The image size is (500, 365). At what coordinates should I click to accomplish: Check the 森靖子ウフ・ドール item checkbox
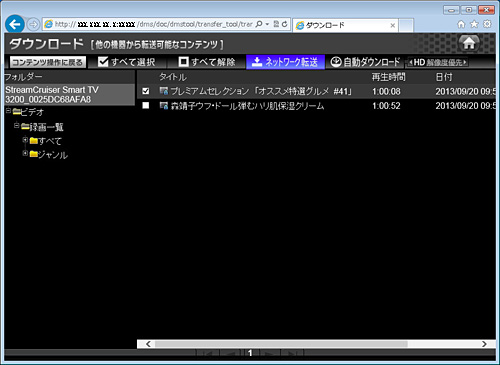pyautogui.click(x=146, y=106)
